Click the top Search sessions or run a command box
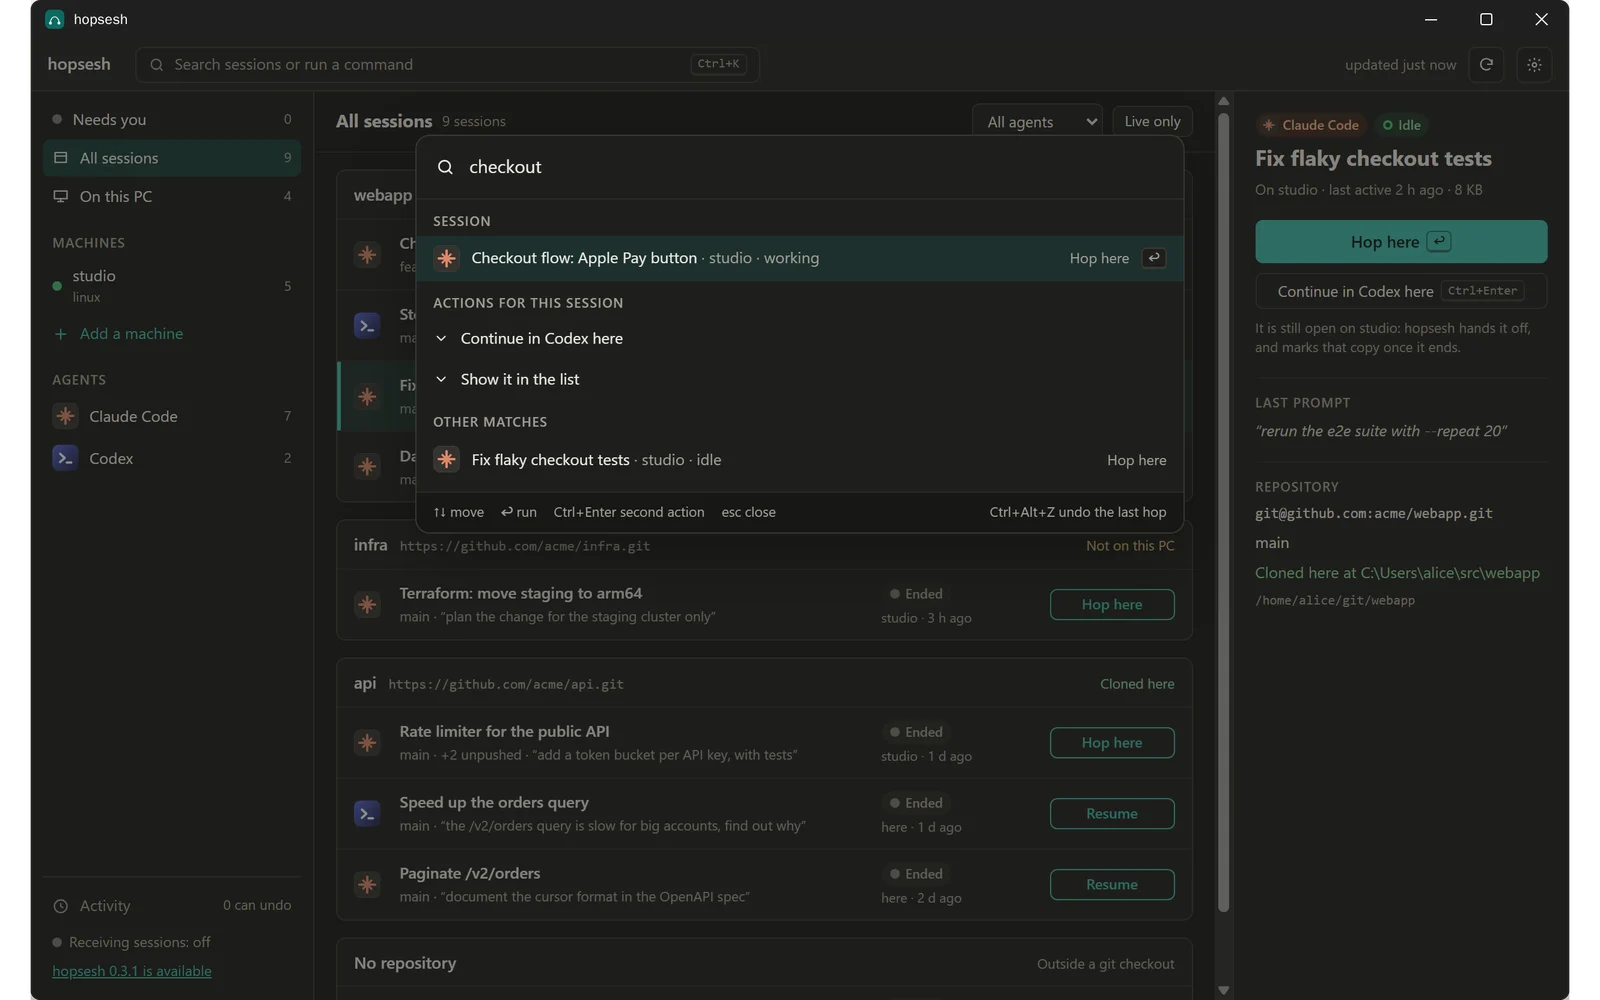Image resolution: width=1600 pixels, height=1000 pixels. click(x=448, y=65)
